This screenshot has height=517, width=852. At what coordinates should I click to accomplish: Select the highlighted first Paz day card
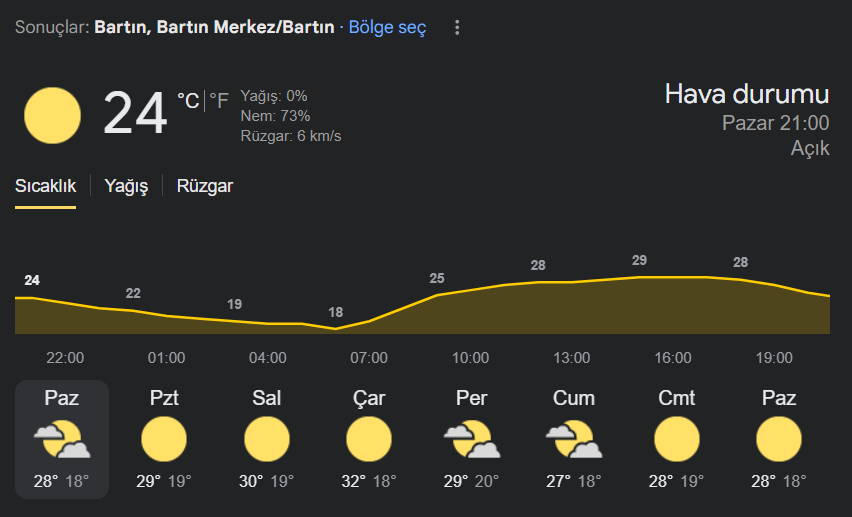[62, 439]
